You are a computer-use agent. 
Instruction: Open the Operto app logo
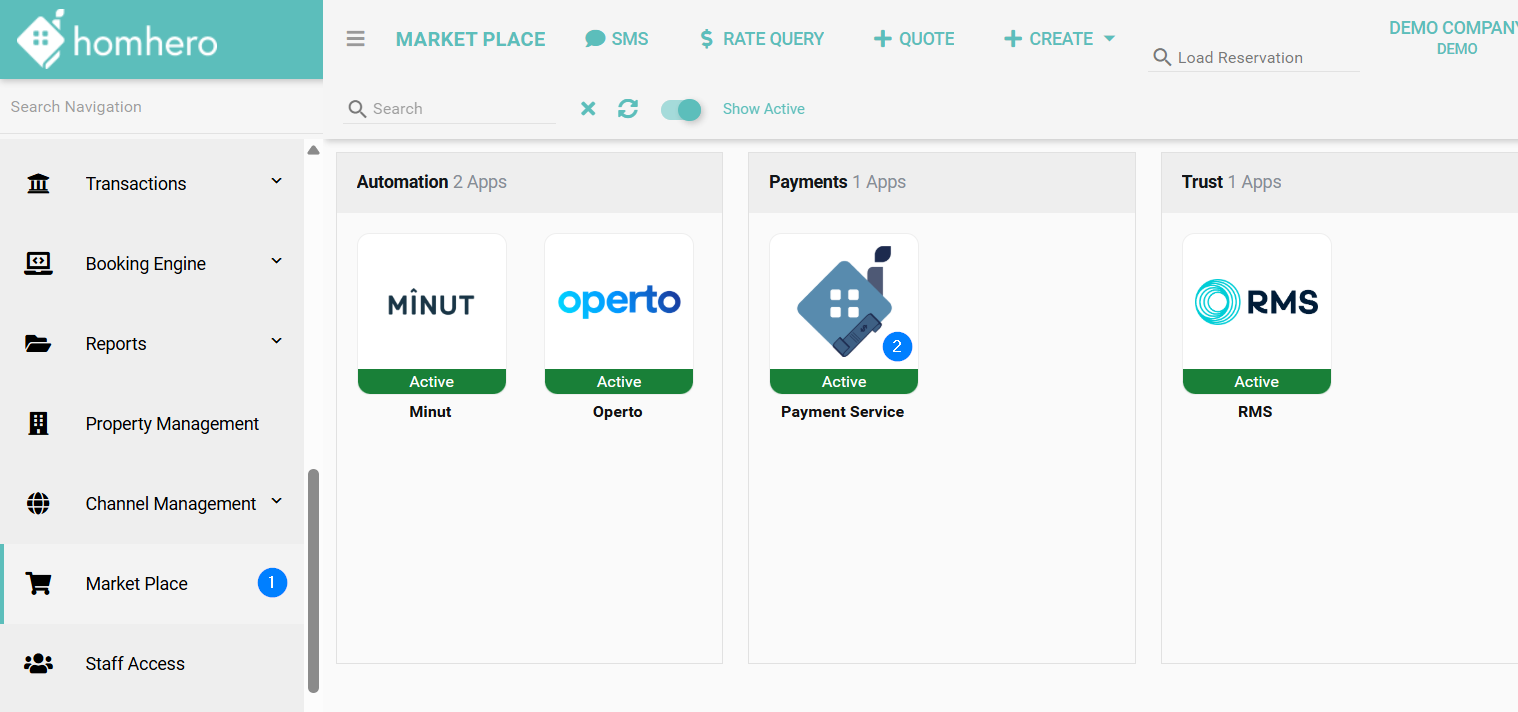pos(618,302)
